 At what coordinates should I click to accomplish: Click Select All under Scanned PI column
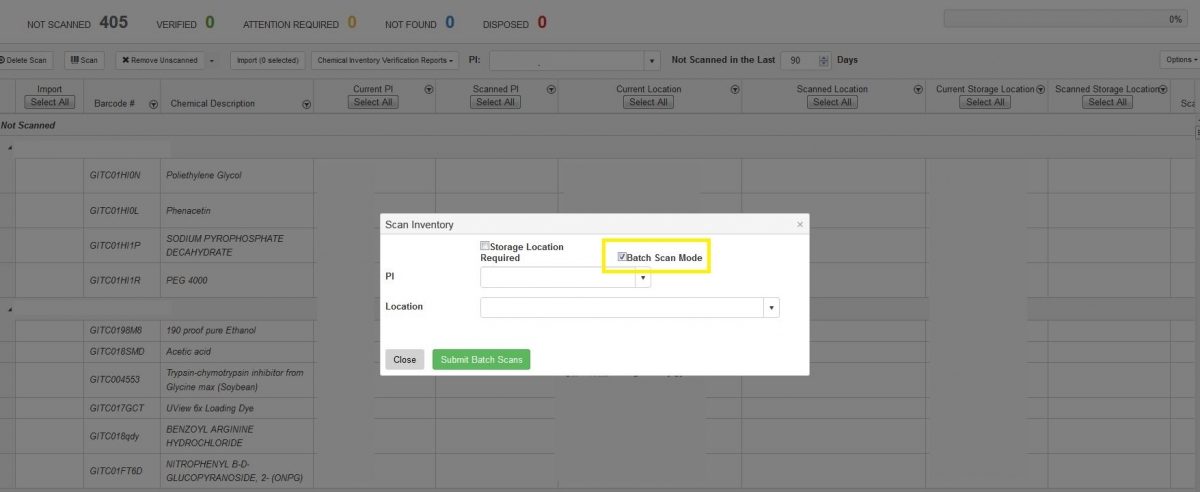tap(495, 102)
